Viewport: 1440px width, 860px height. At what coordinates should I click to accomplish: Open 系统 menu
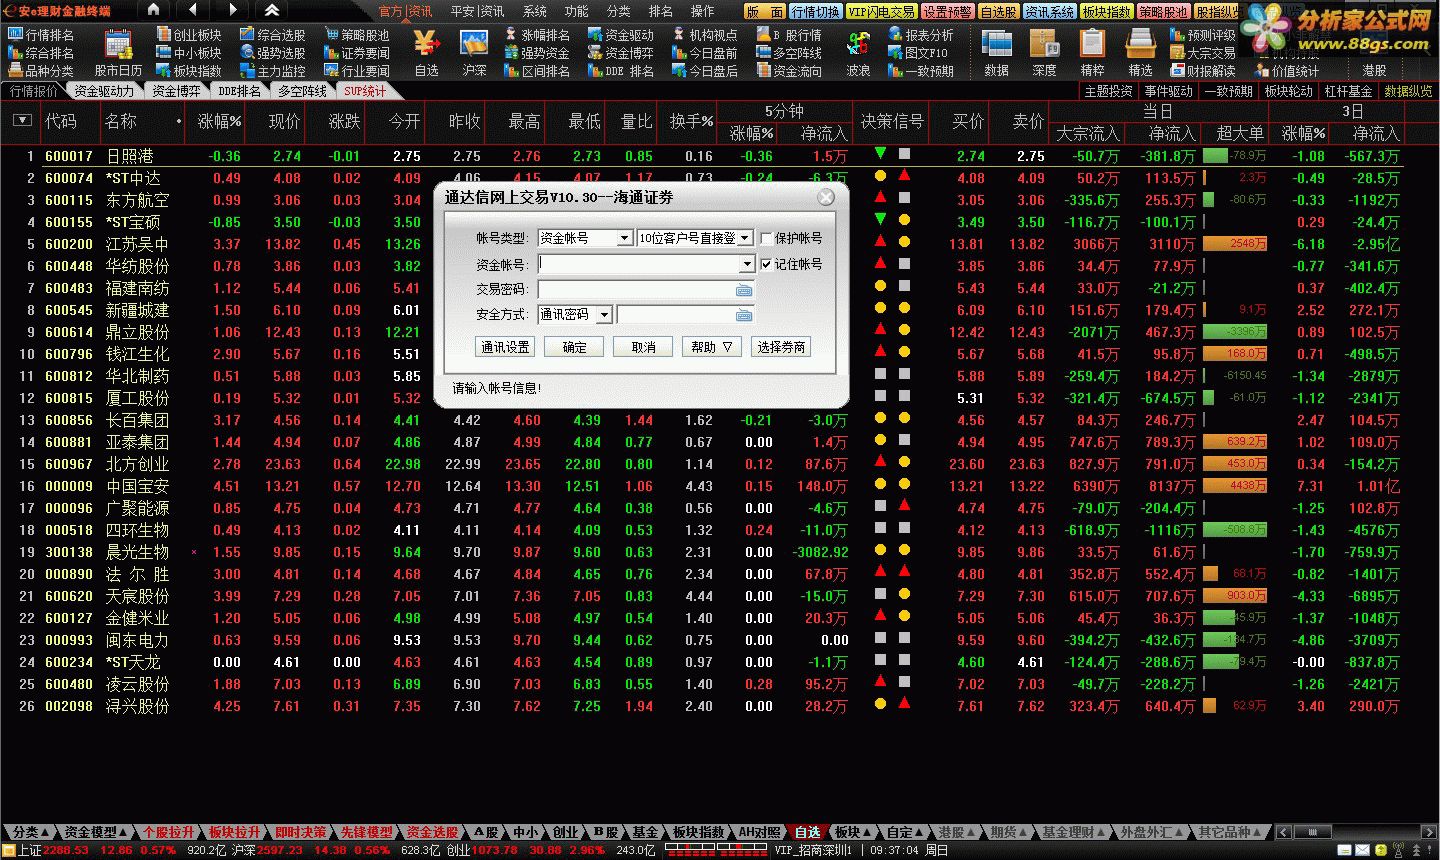click(534, 11)
